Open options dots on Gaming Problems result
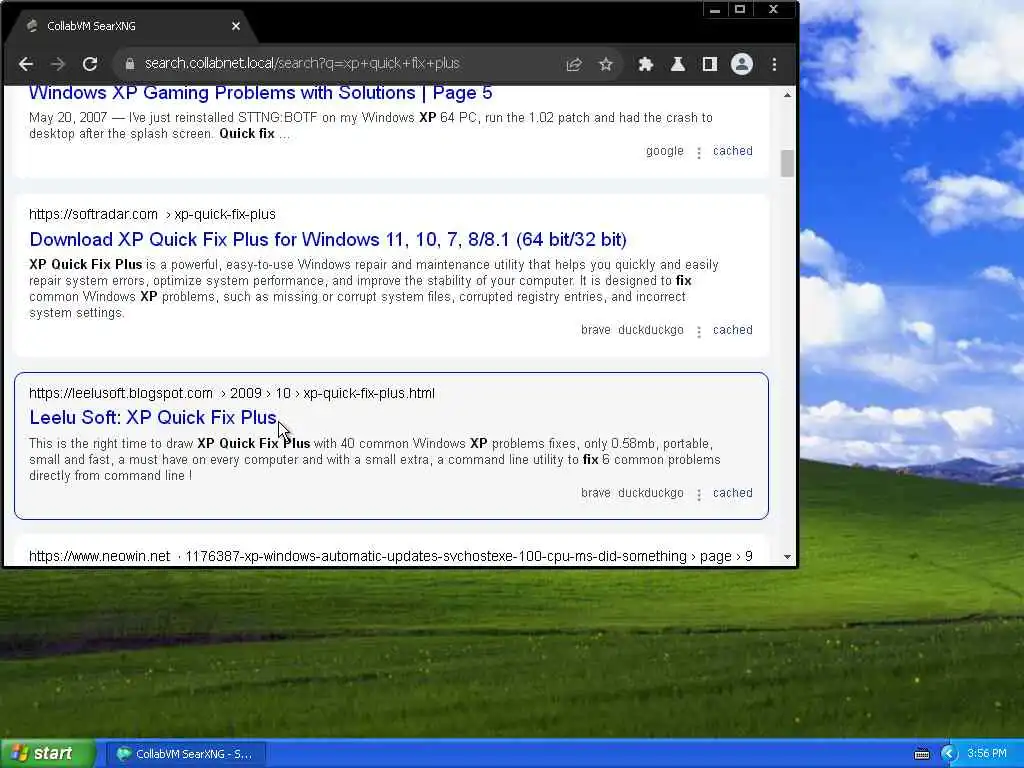The width and height of the screenshot is (1024, 768). tap(699, 152)
